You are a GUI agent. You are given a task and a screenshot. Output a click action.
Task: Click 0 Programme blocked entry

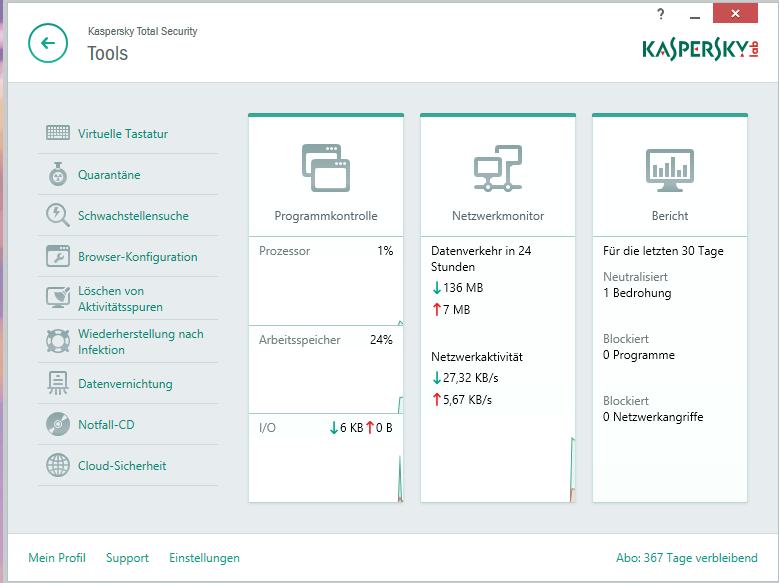639,355
